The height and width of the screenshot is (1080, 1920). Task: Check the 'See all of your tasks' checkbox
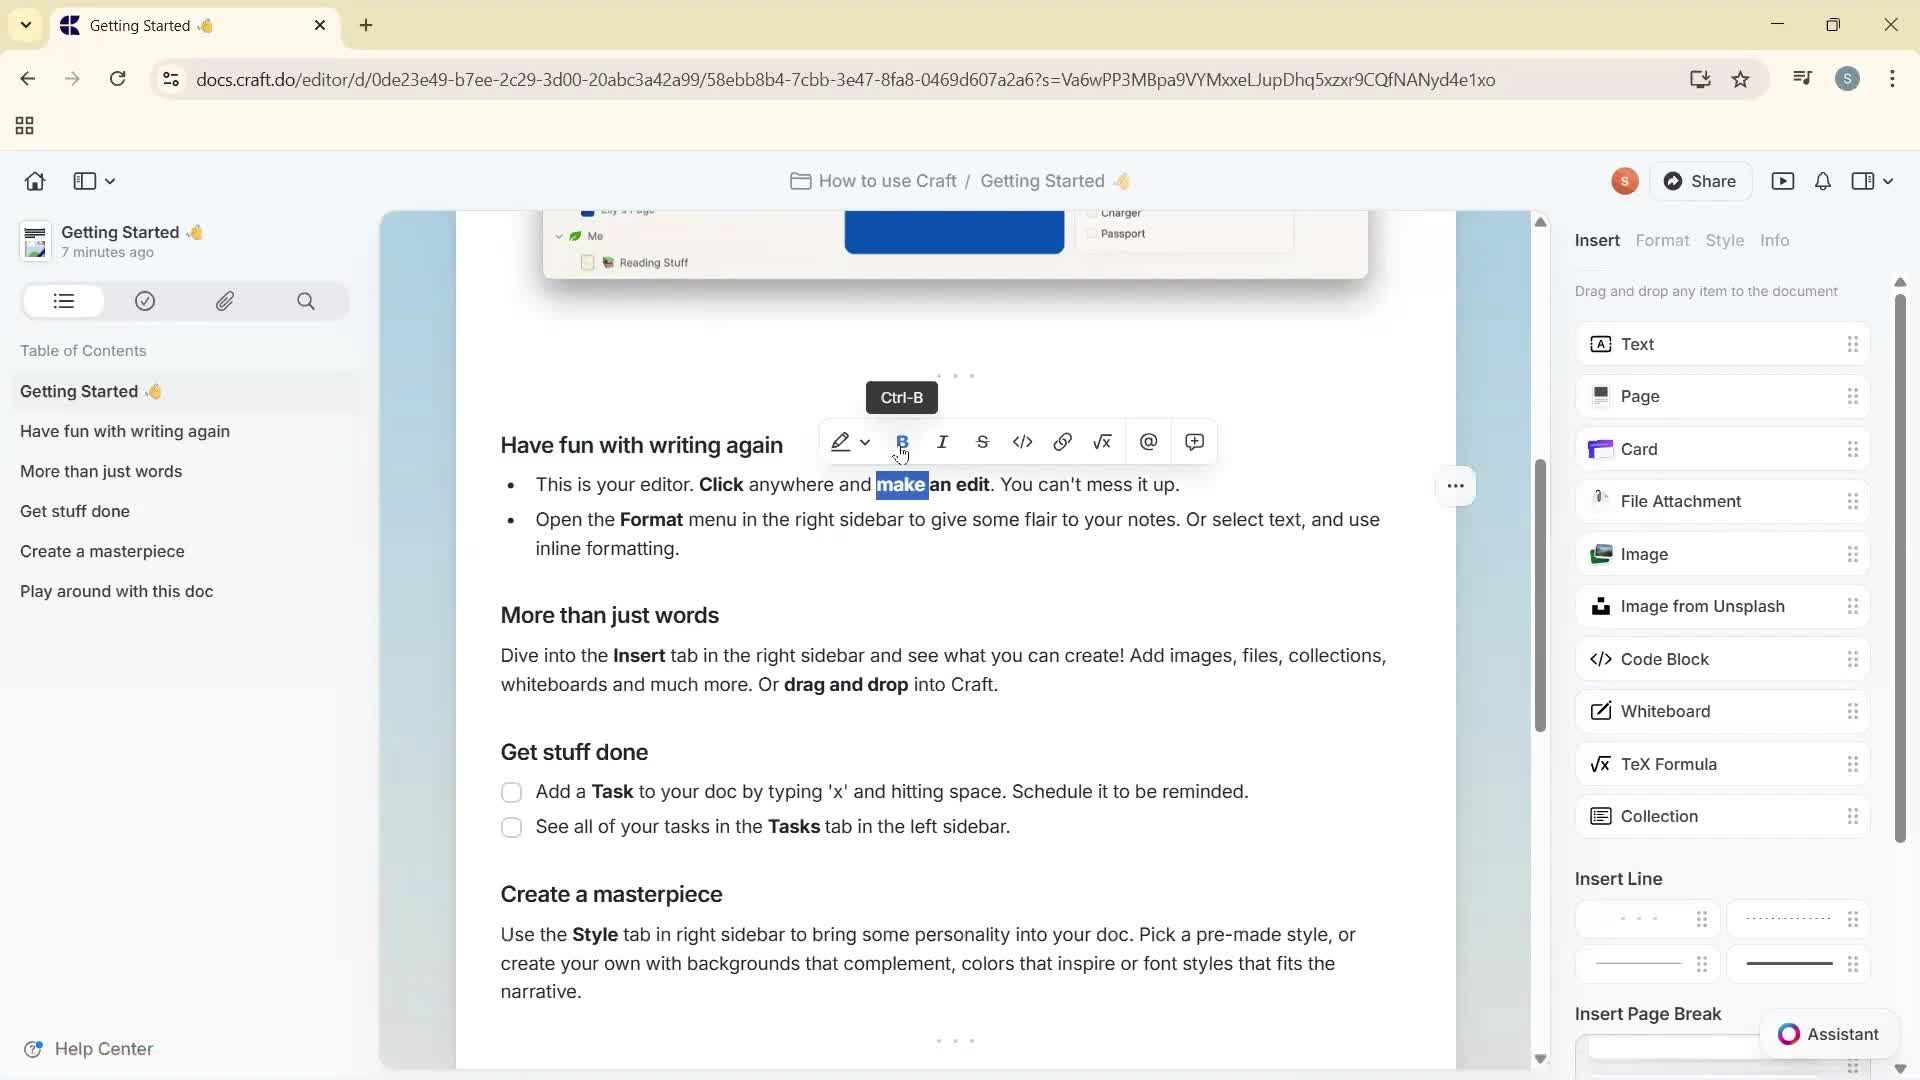coord(512,827)
